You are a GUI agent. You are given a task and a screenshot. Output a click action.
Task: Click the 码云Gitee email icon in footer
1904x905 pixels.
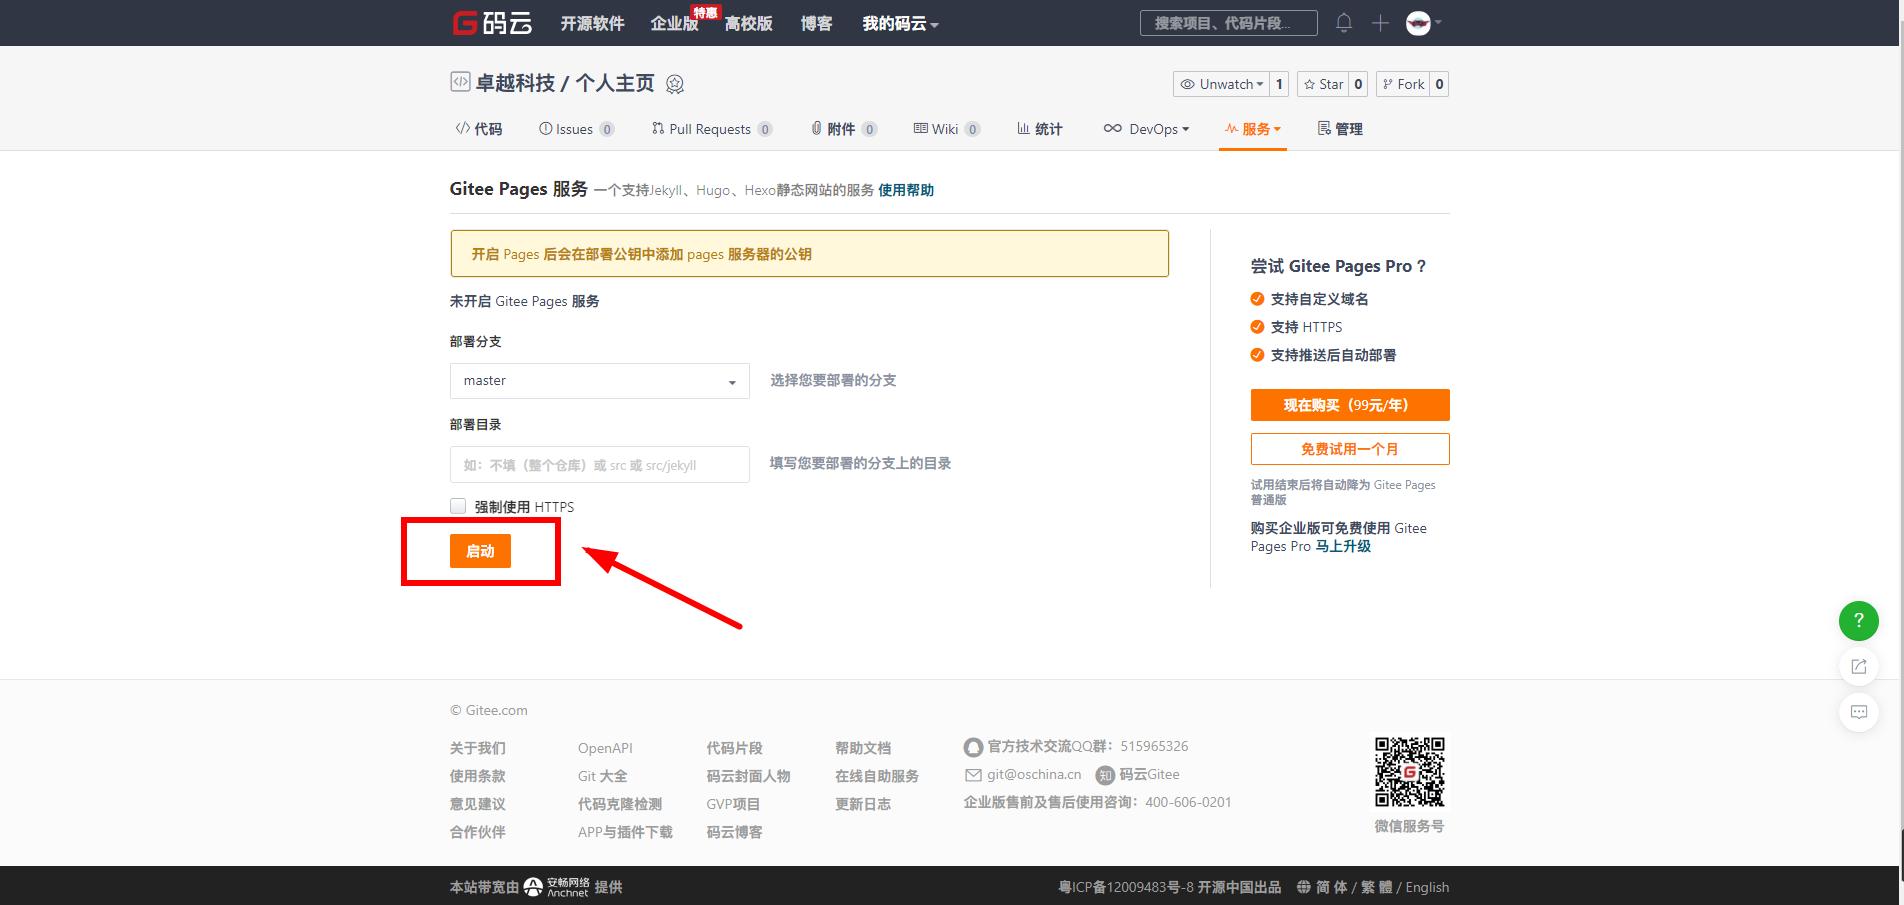(973, 774)
